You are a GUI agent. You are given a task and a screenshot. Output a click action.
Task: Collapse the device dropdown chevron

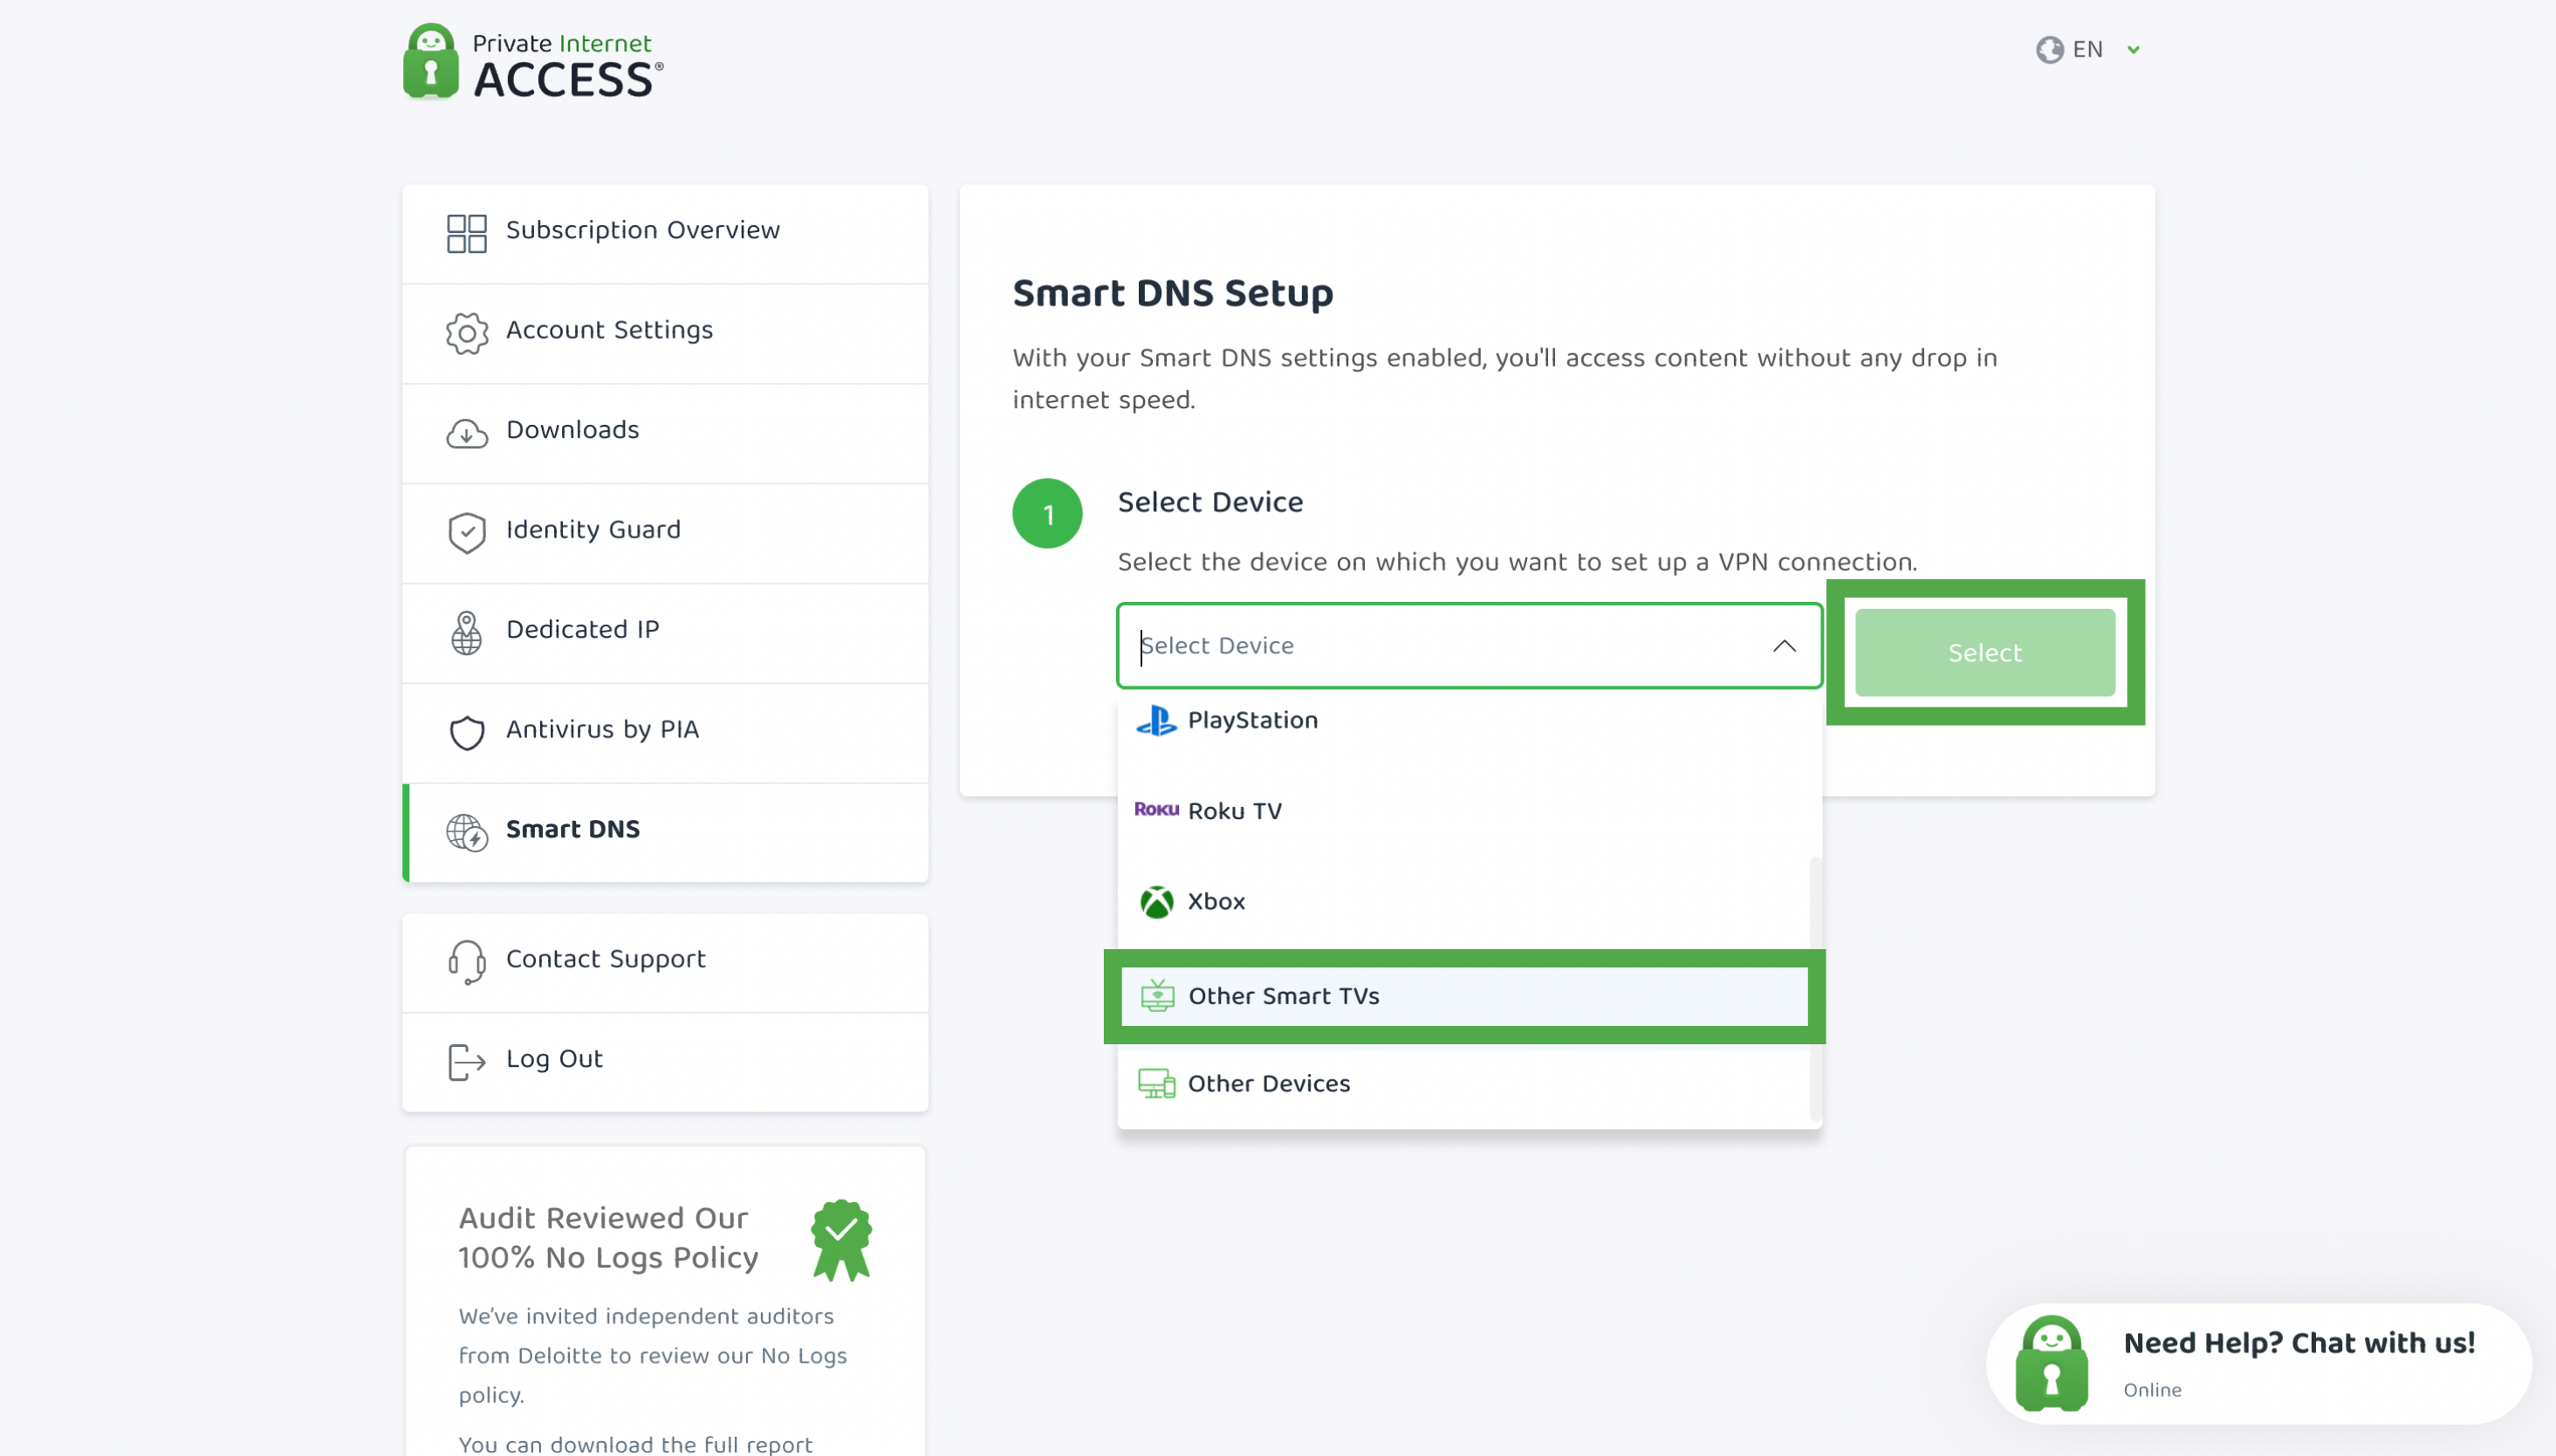click(x=1784, y=646)
